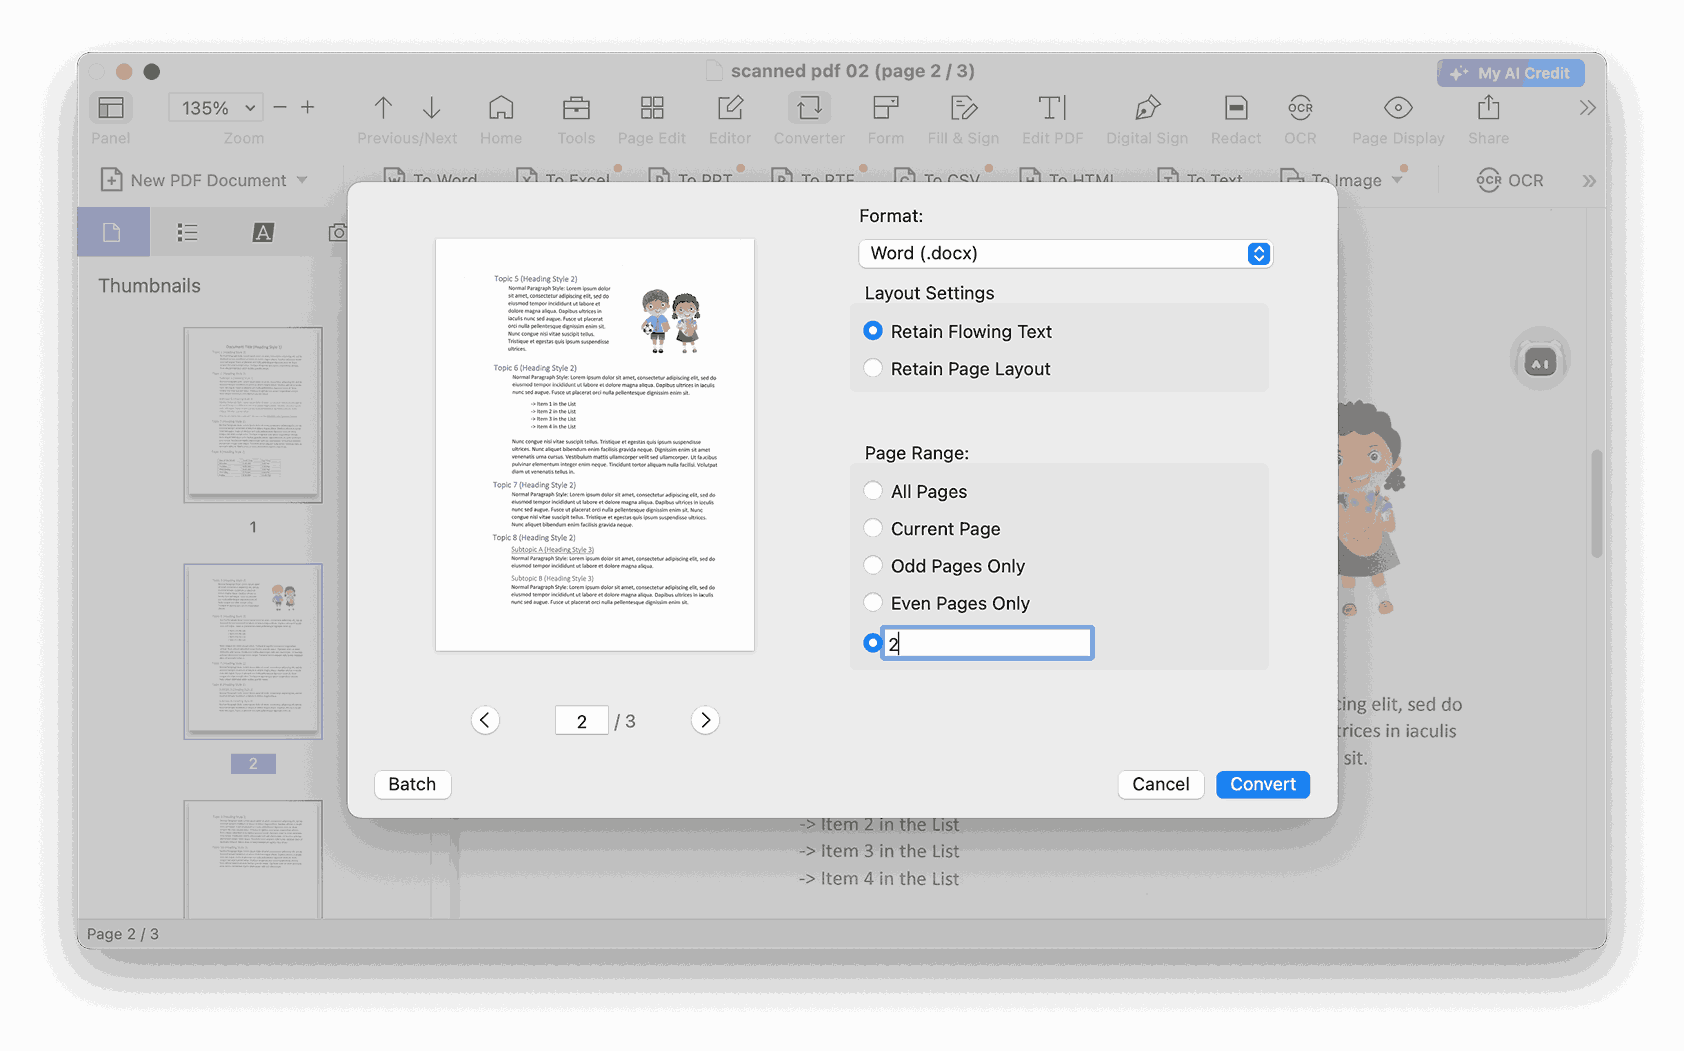Viewport: 1684px width, 1051px height.
Task: Open the Edit PDF tool
Action: [x=1052, y=107]
